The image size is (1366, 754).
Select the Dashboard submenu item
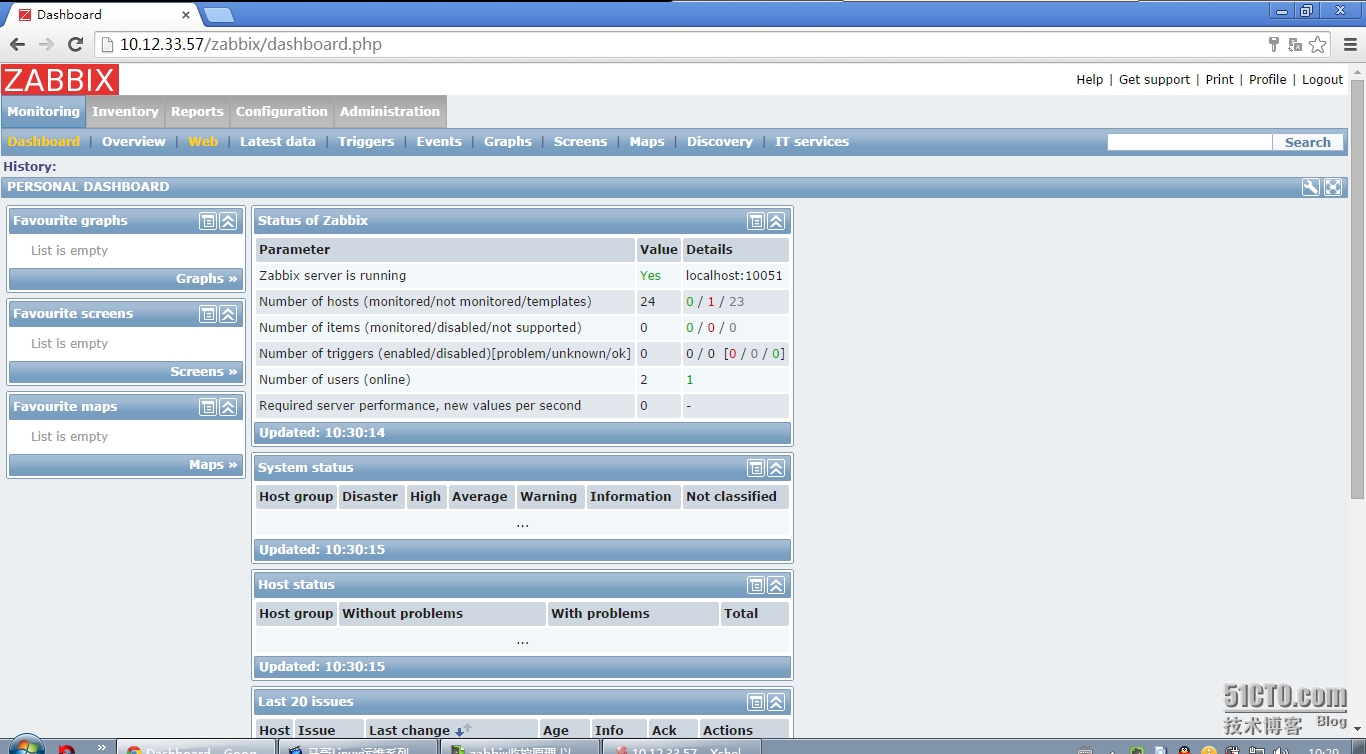(x=44, y=142)
